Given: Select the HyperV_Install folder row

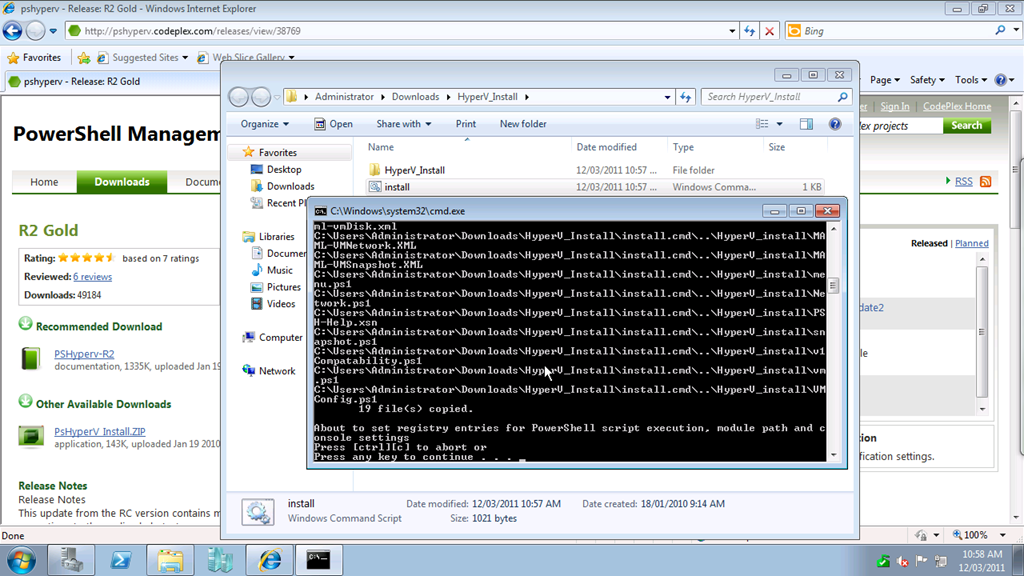Looking at the screenshot, I should pyautogui.click(x=595, y=170).
